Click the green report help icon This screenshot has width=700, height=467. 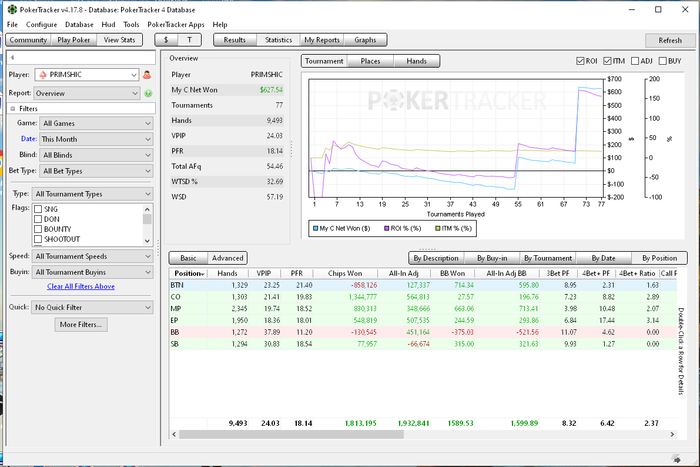pyautogui.click(x=148, y=93)
